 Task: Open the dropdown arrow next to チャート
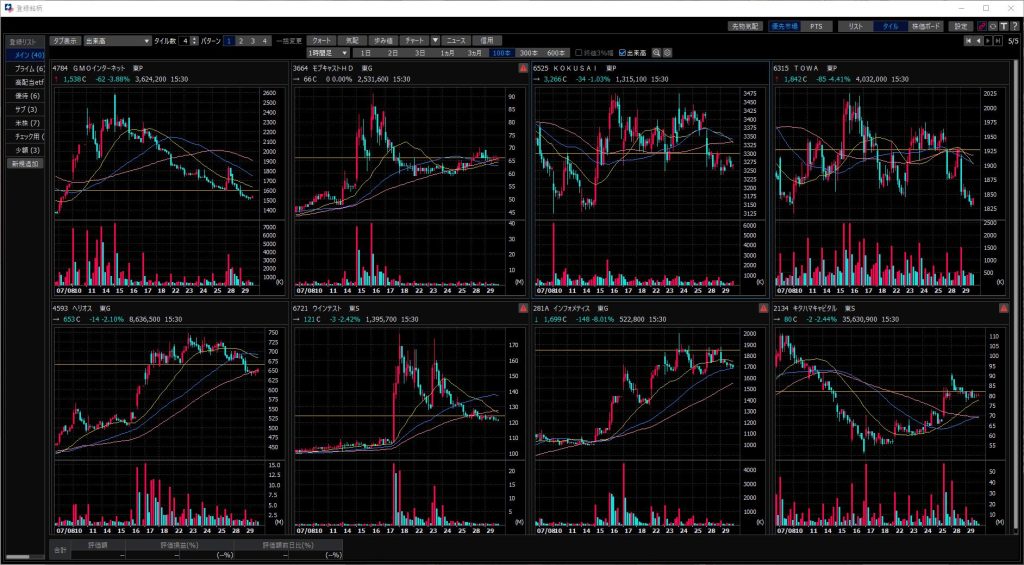(x=435, y=41)
